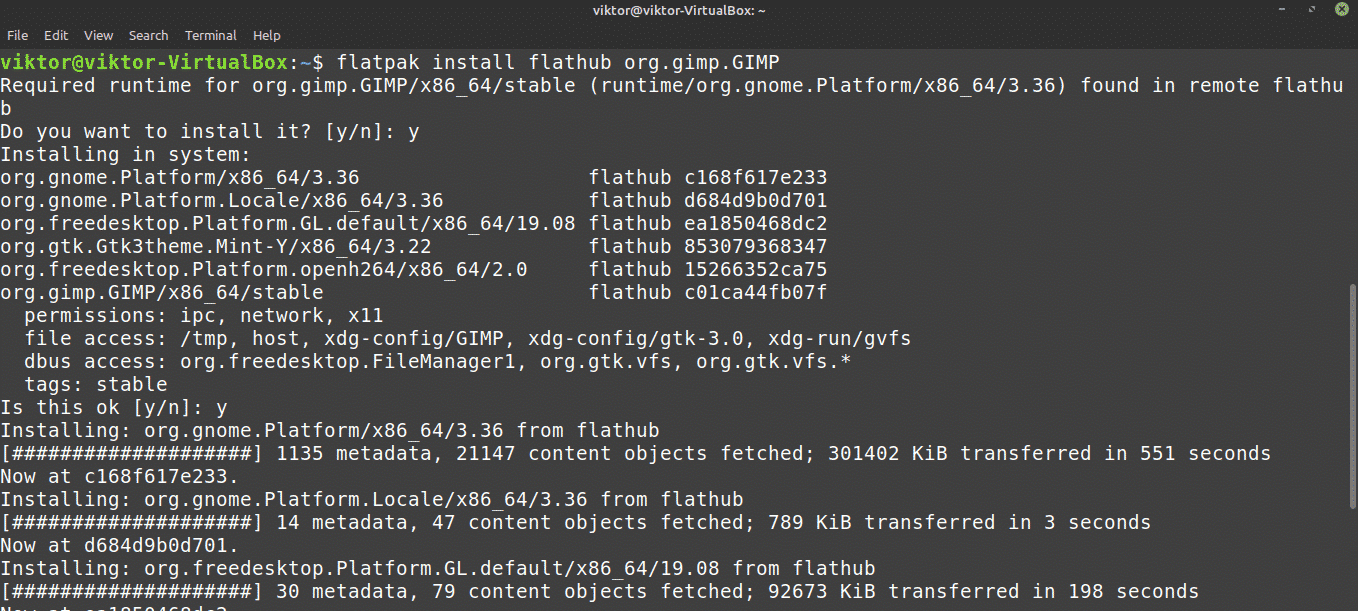
Task: Maximize the terminal window
Action: click(x=1311, y=10)
